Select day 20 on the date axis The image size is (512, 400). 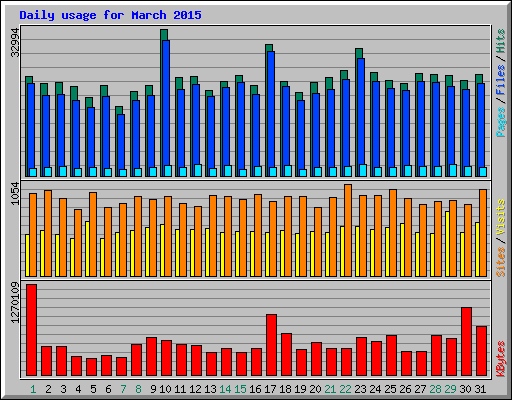tap(315, 389)
